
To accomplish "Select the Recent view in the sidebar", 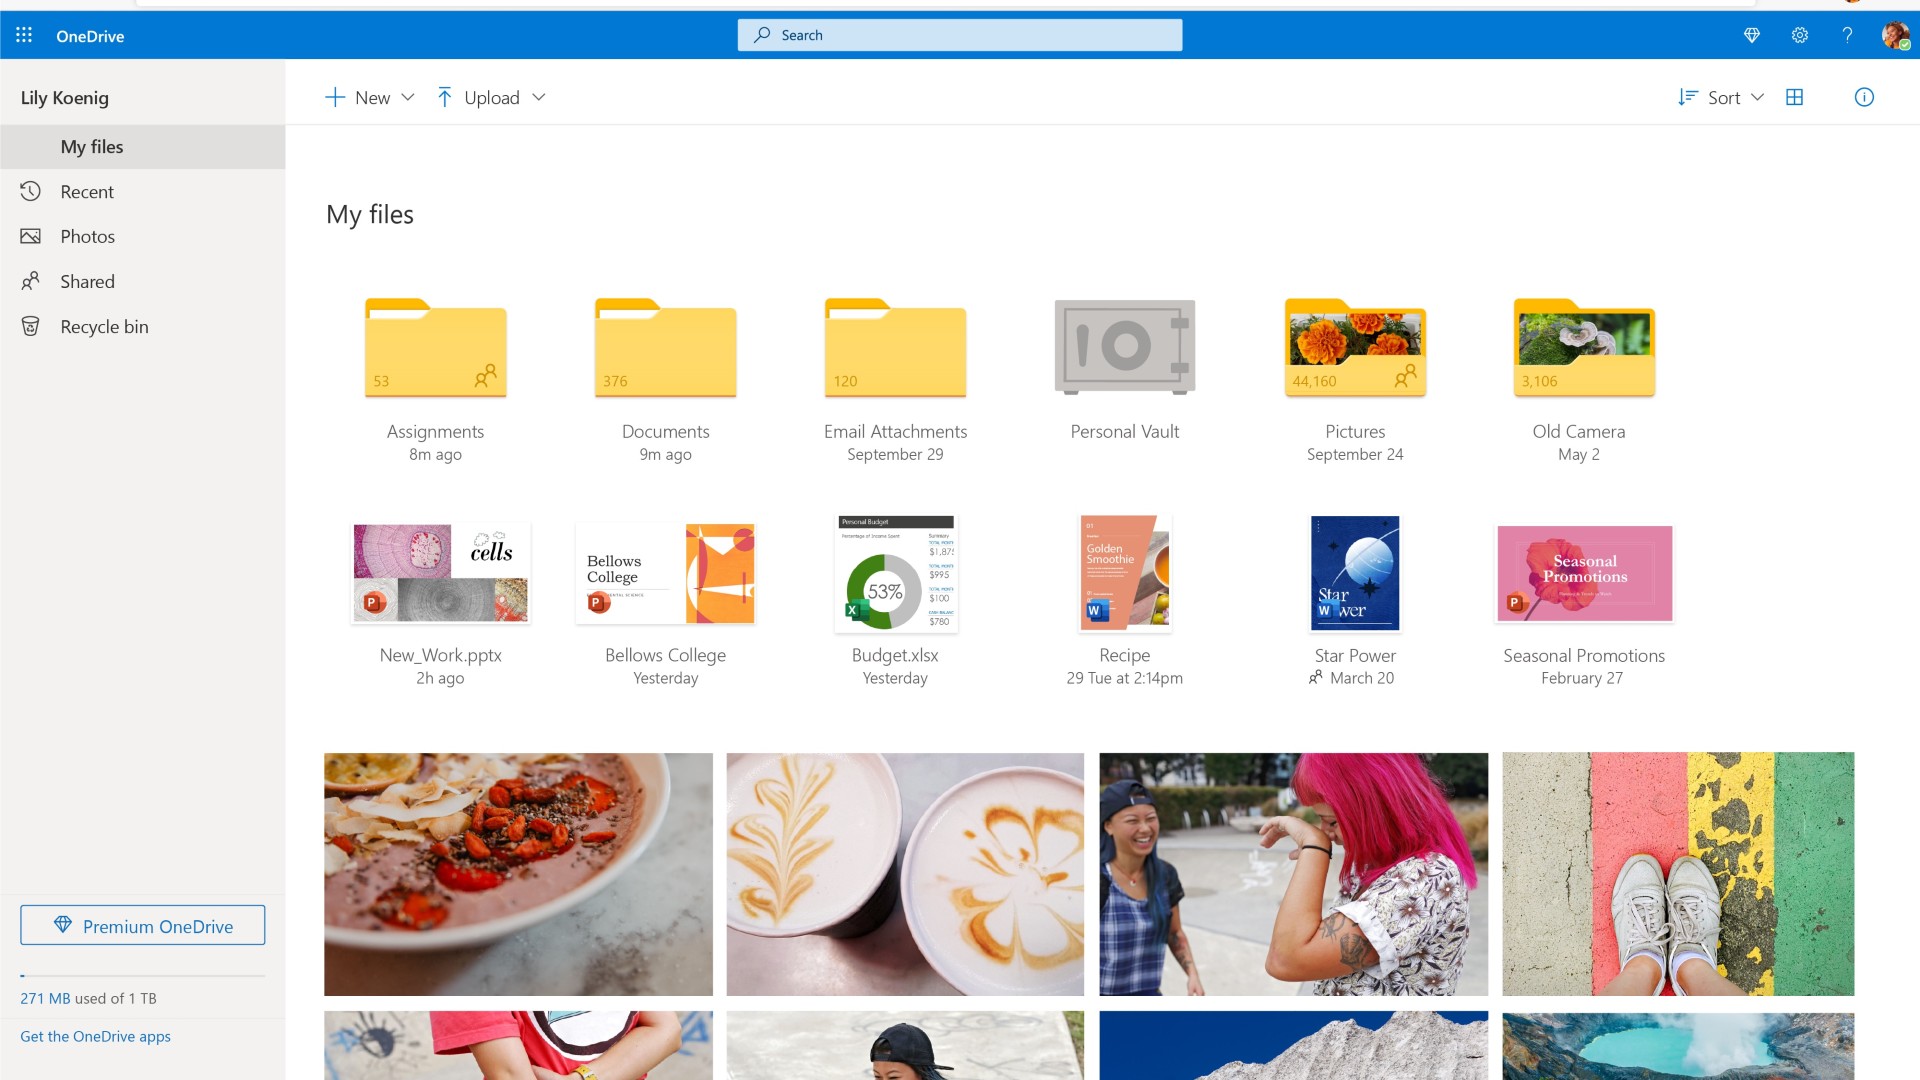I will click(87, 191).
